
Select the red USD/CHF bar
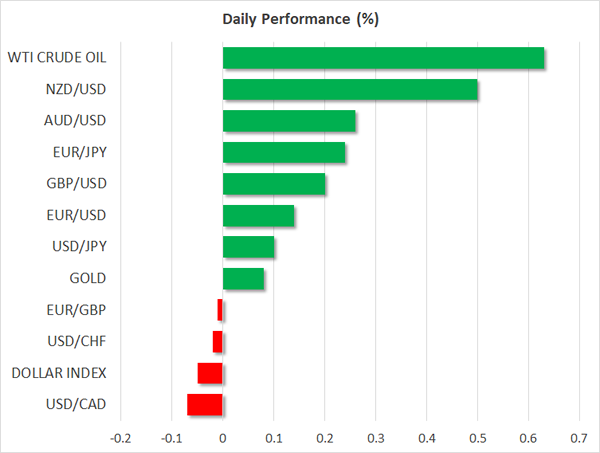coord(217,342)
